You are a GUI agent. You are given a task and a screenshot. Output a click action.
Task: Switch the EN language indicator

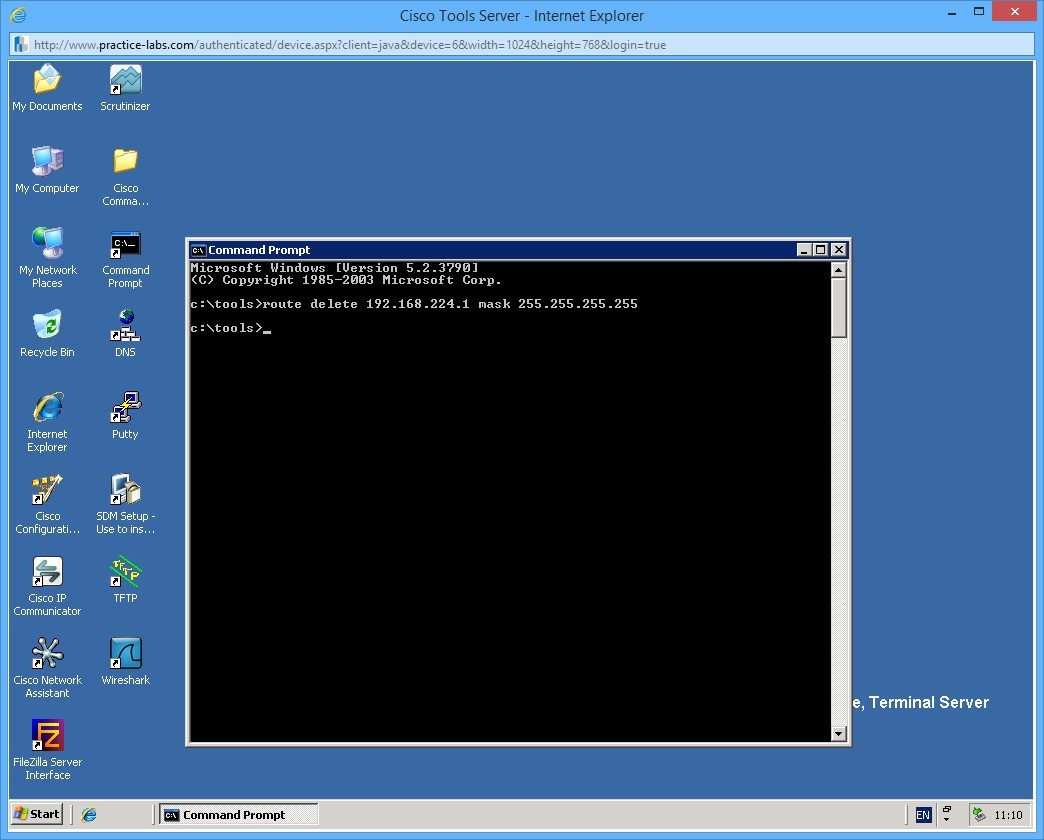tap(922, 813)
